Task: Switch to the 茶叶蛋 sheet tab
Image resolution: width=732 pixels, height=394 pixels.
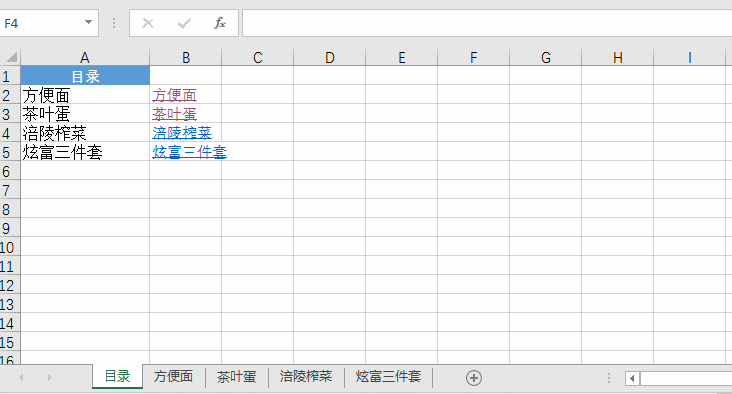Action: [237, 376]
